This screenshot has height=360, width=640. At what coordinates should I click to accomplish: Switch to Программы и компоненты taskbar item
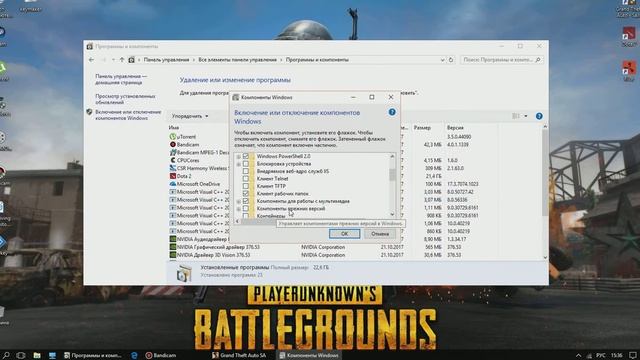click(x=93, y=356)
